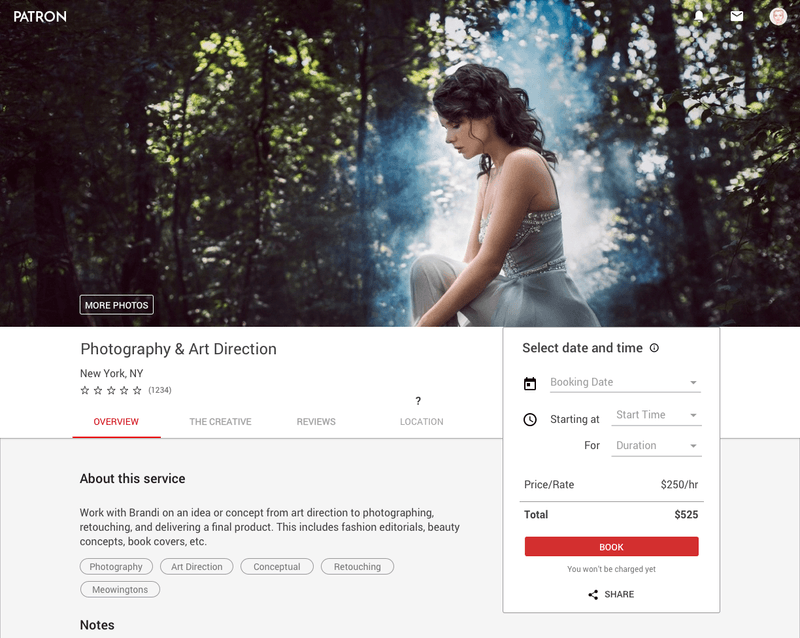Screen dimensions: 800x638
Task: Select the Conceptual tag chip
Action: (277, 567)
